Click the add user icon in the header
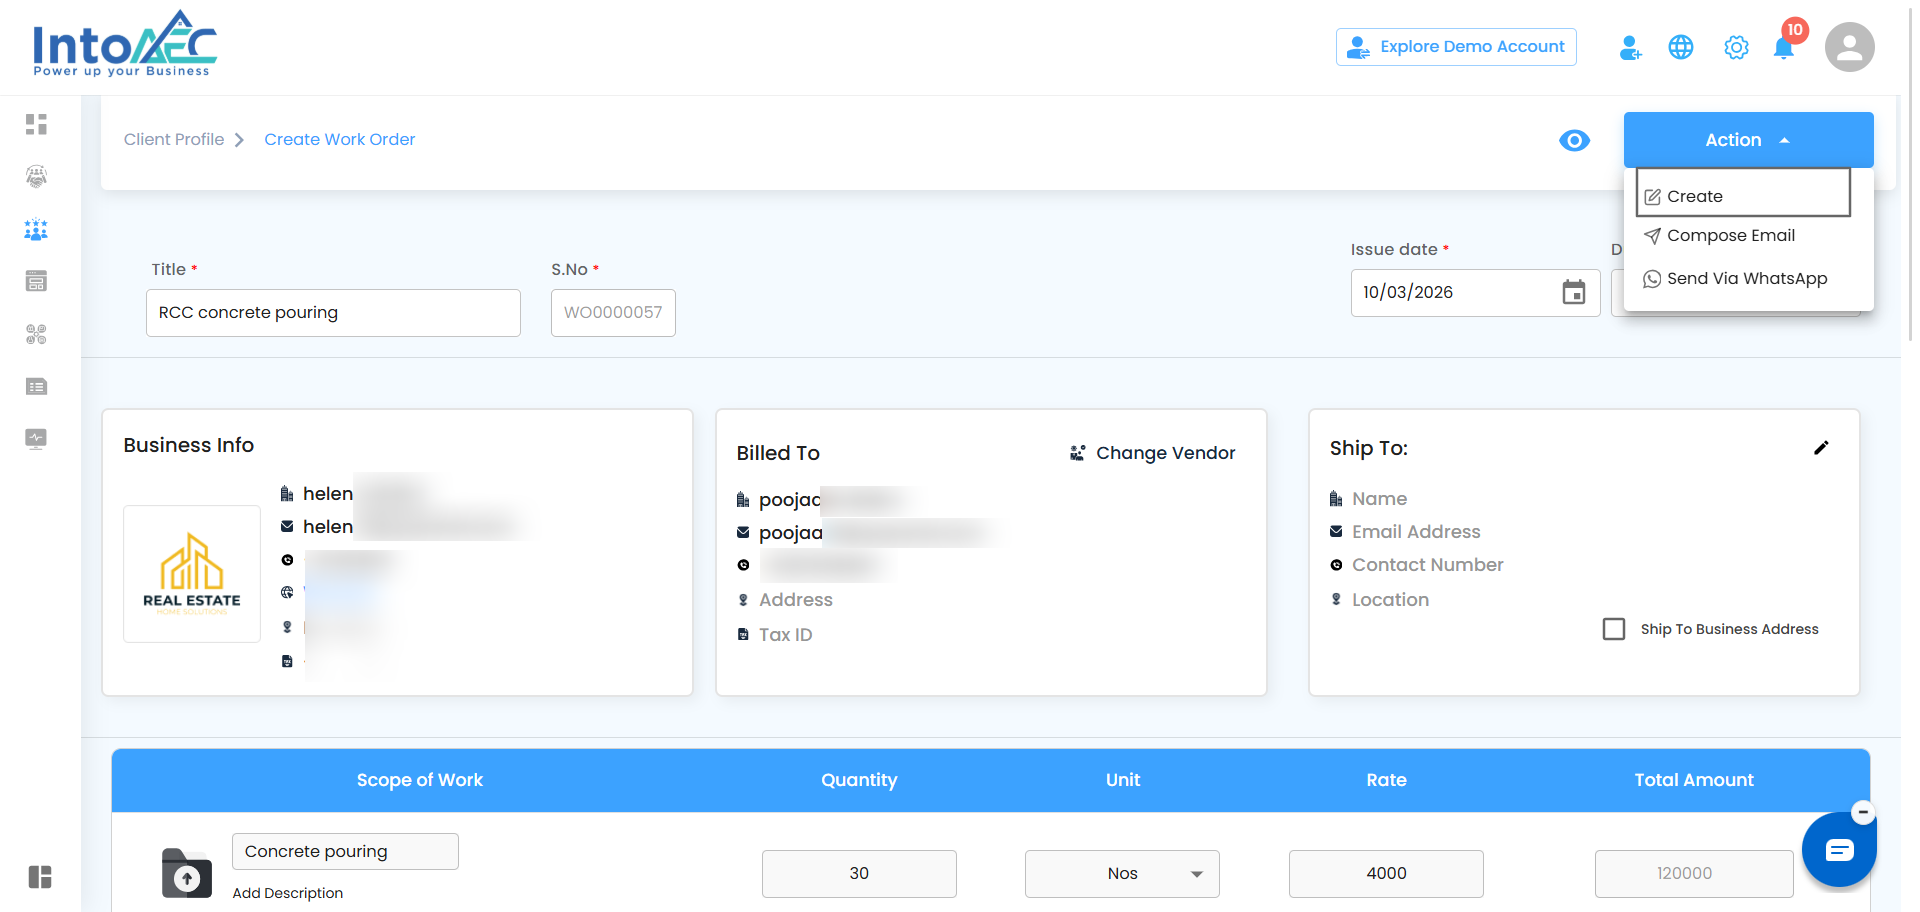 1630,47
